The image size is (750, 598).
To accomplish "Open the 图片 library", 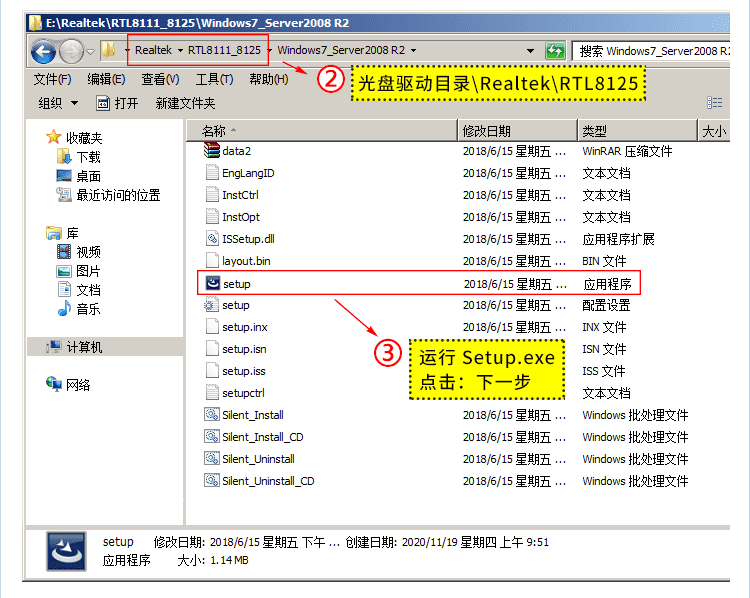I will point(78,271).
